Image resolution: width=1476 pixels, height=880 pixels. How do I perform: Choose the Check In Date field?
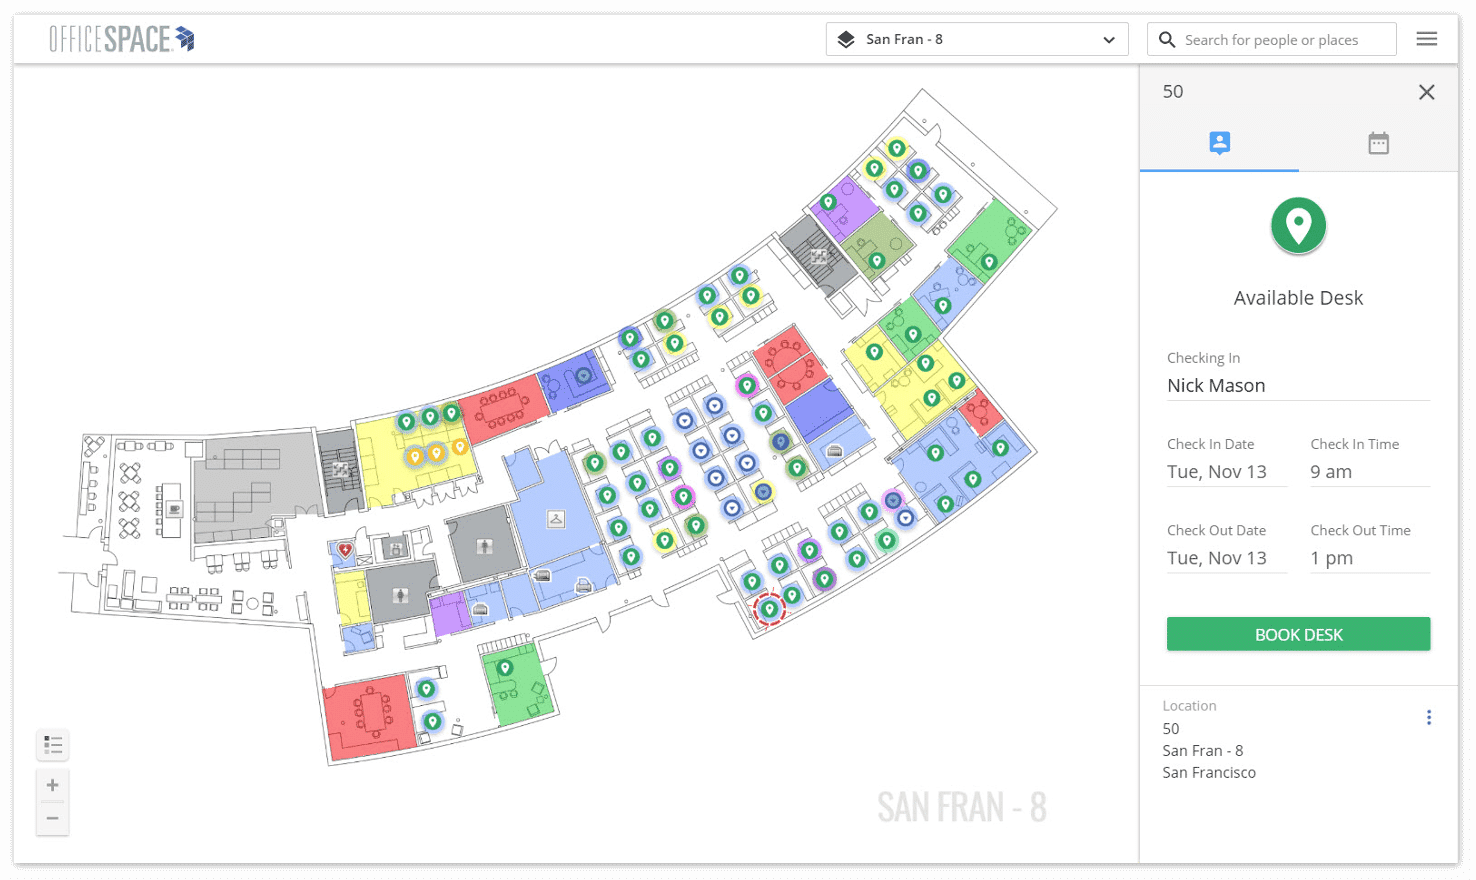1227,472
